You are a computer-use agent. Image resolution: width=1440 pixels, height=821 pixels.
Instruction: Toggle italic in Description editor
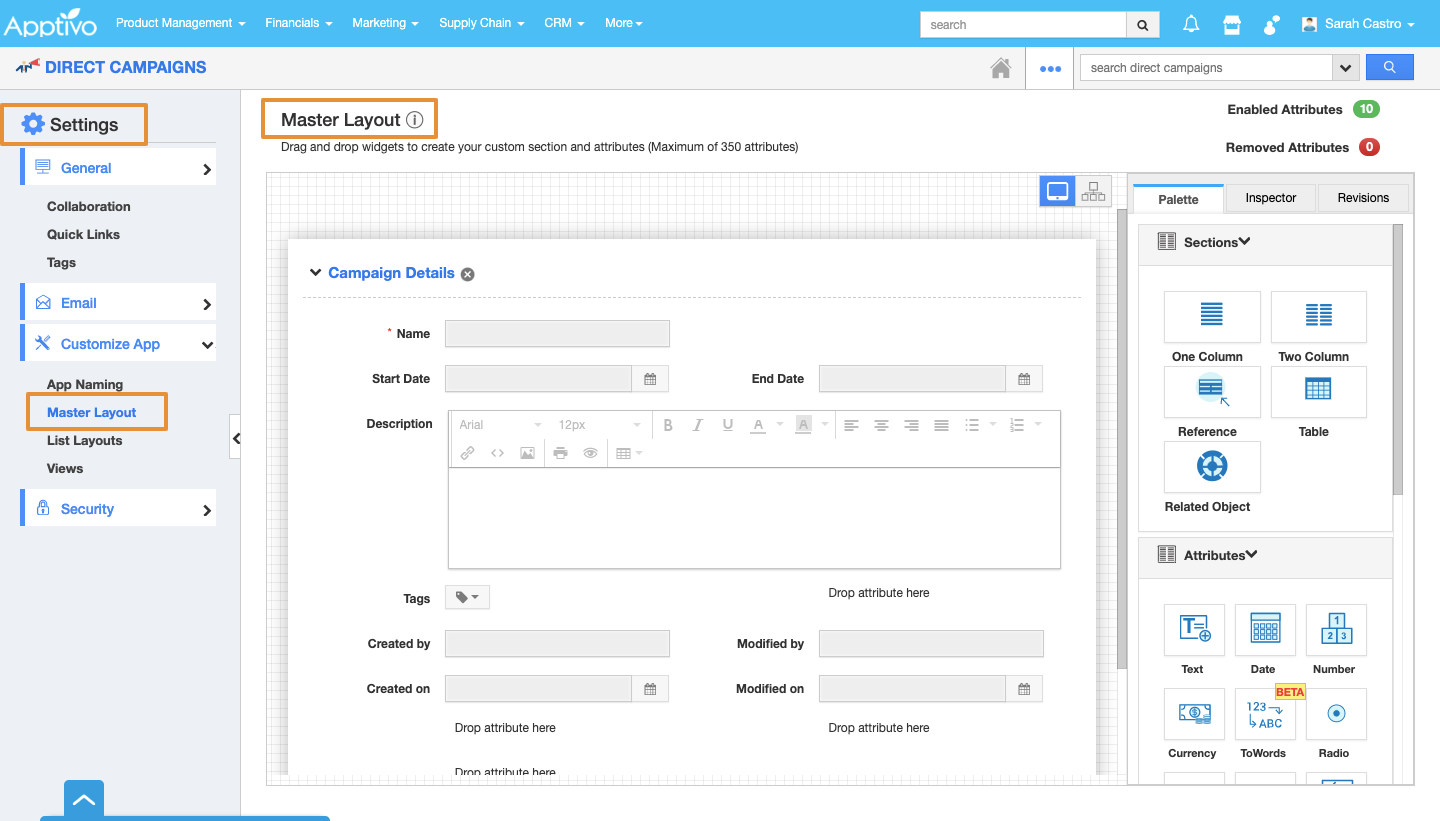(698, 425)
